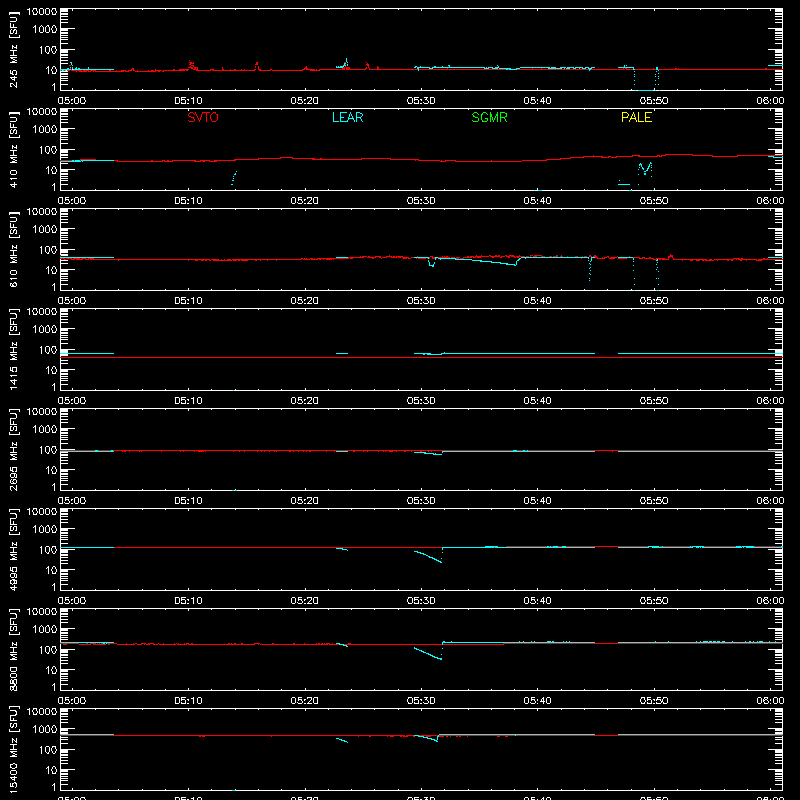Select the 2695 MHz [SFU] axis title
Image resolution: width=800 pixels, height=800 pixels.
pyautogui.click(x=13, y=449)
